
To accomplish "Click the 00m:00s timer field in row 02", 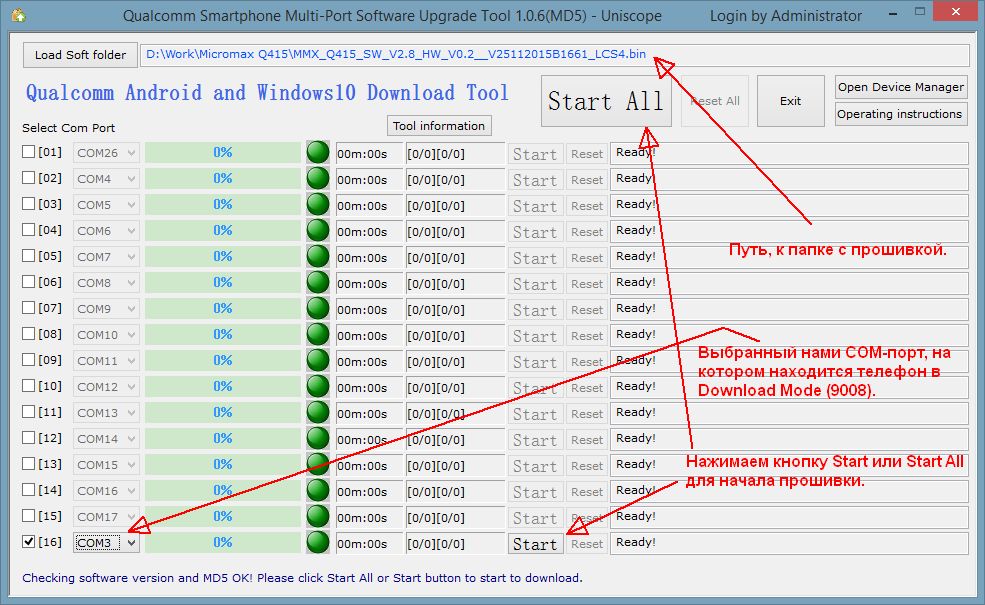I will 369,180.
